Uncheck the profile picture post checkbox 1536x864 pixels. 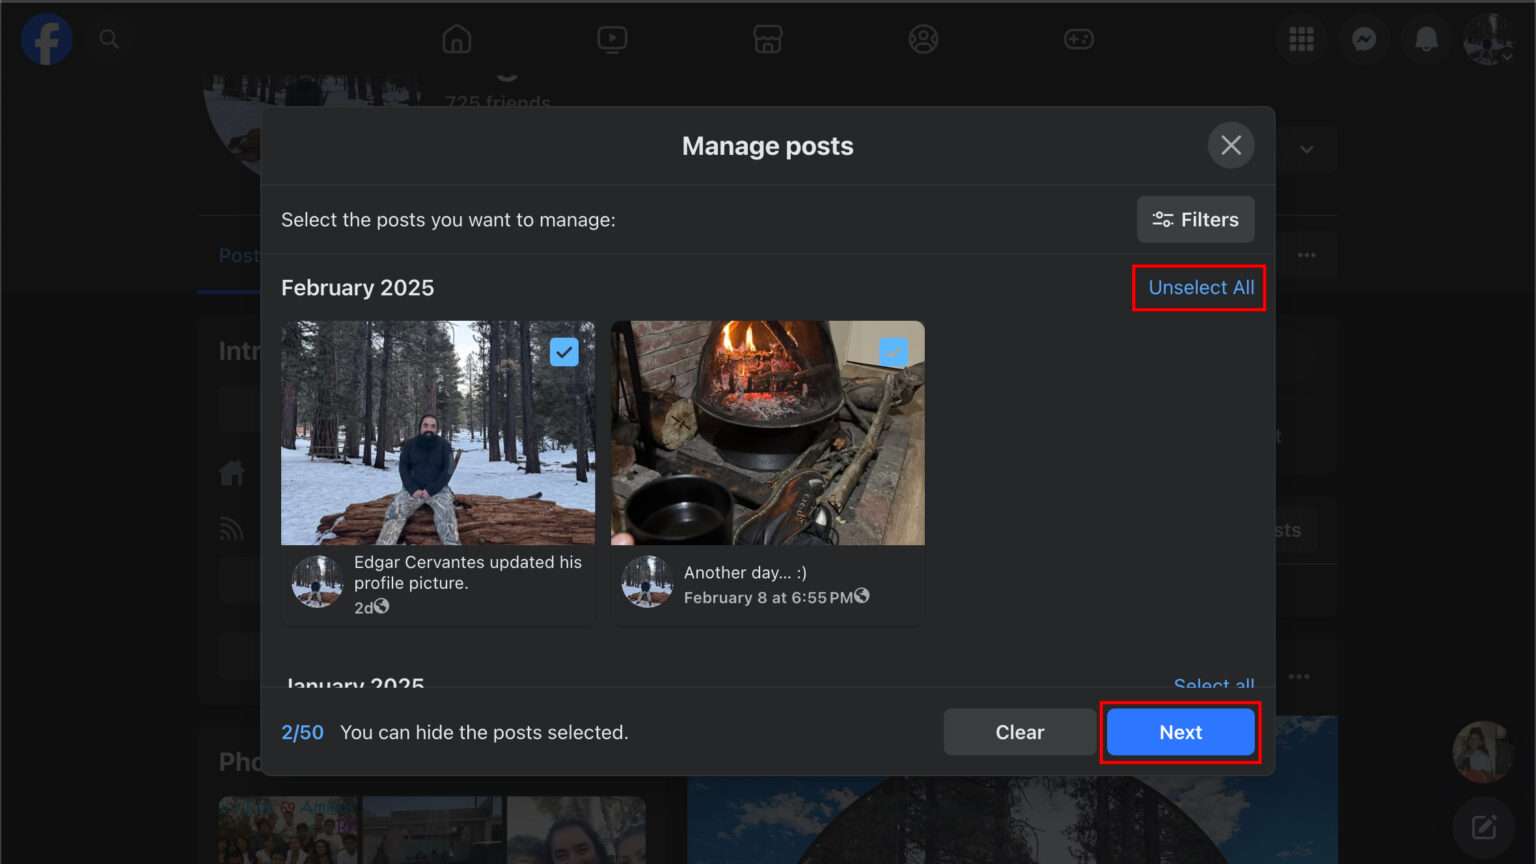click(565, 352)
